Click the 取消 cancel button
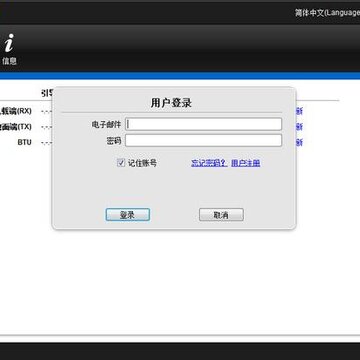The height and width of the screenshot is (360, 360). click(221, 215)
